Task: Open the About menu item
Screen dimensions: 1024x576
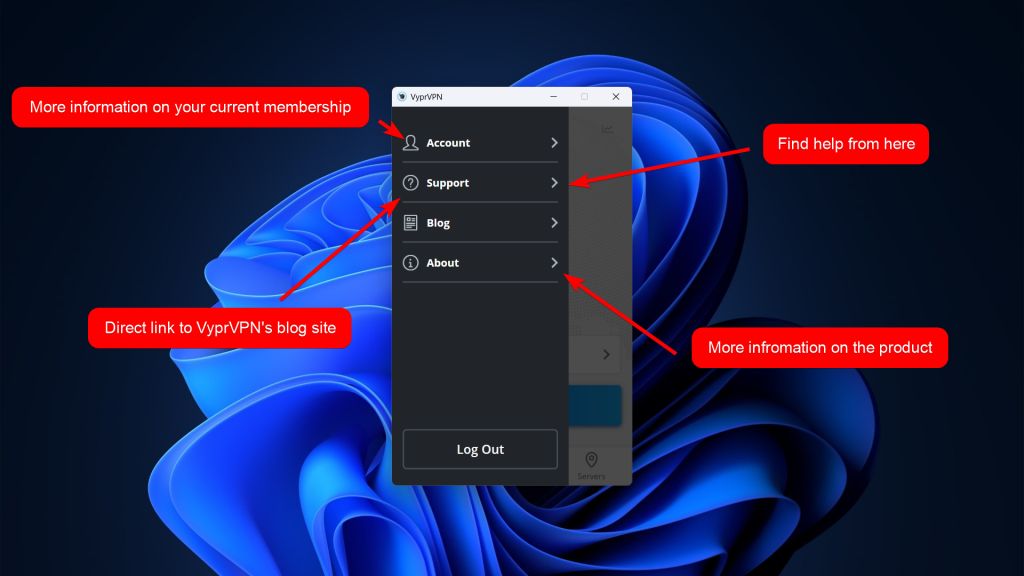Action: [x=480, y=263]
